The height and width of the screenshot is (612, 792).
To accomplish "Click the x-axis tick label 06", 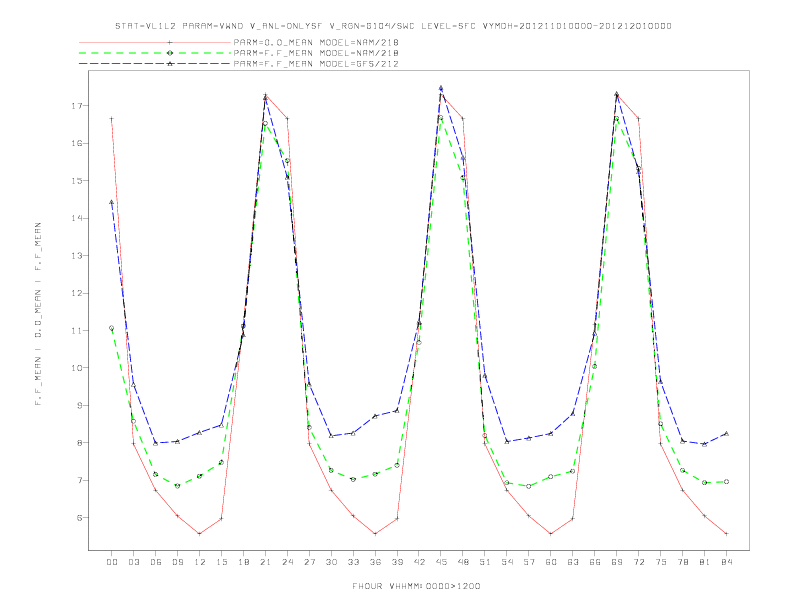I will 156,562.
